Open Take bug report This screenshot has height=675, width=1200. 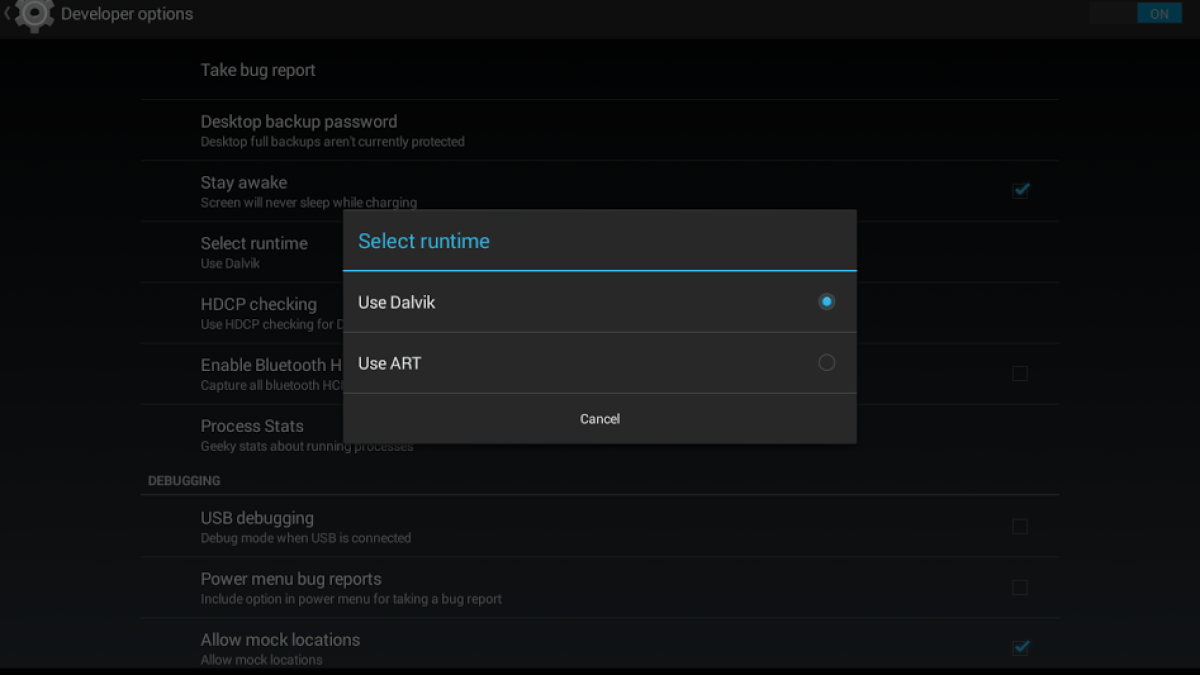coord(258,70)
